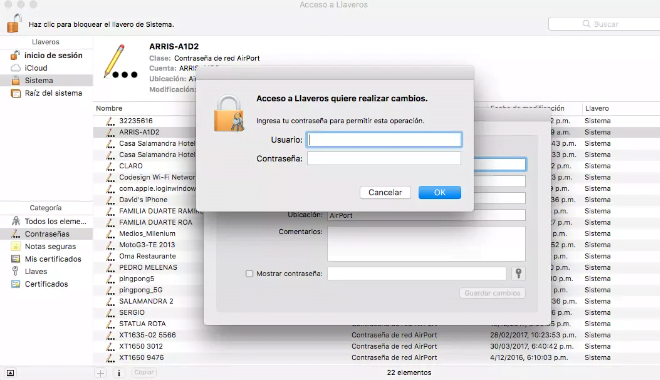Image resolution: width=660 pixels, height=380 pixels.
Task: Select the 32235616 password row
Action: pos(377,121)
